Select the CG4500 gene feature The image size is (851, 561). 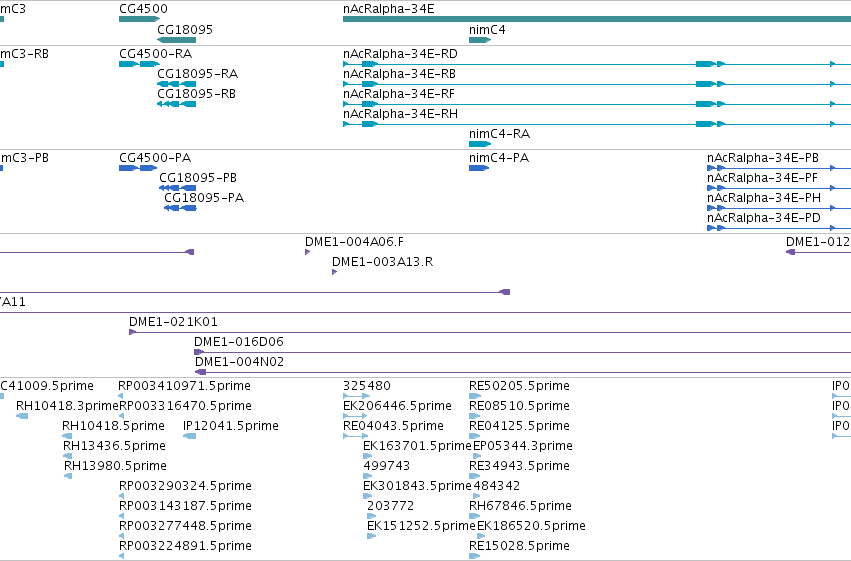[x=139, y=19]
